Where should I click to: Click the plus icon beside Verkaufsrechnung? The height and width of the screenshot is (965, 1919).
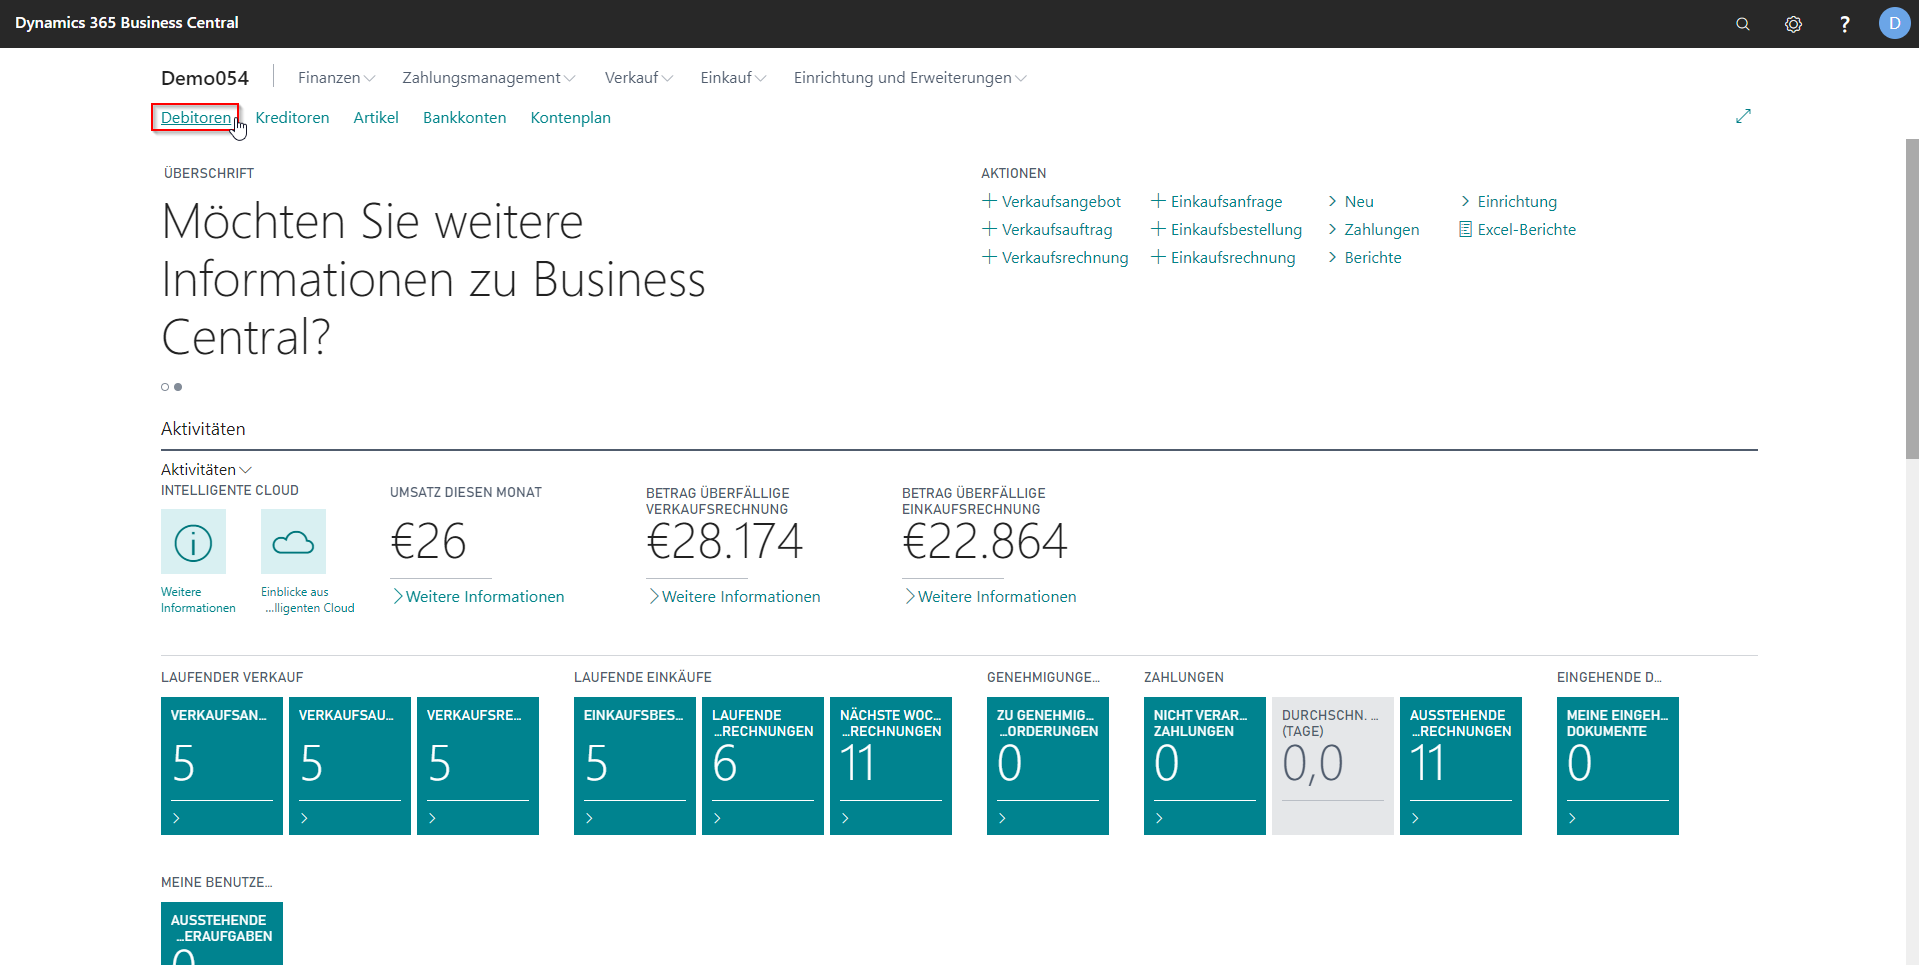tap(989, 257)
